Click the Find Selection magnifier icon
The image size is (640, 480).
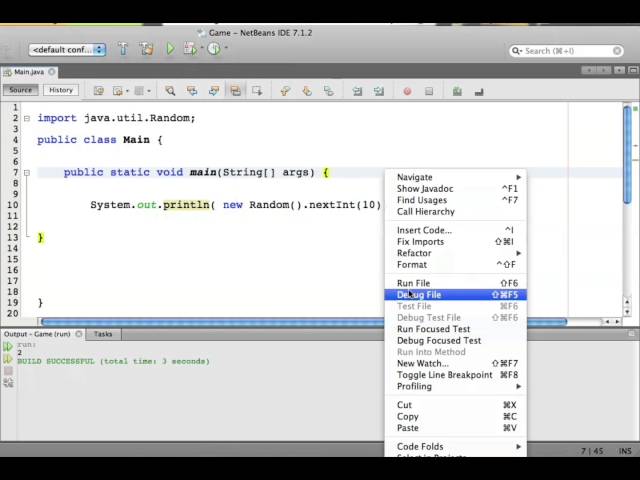point(170,91)
